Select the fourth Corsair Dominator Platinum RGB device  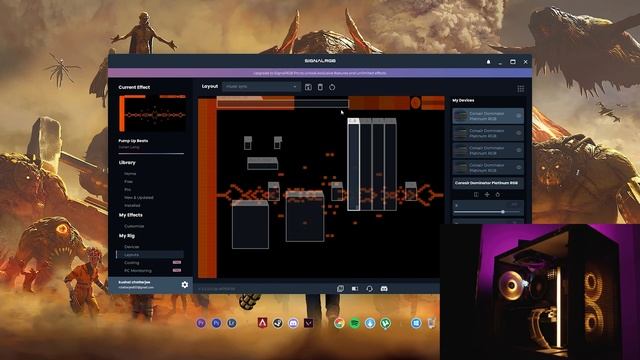[488, 167]
